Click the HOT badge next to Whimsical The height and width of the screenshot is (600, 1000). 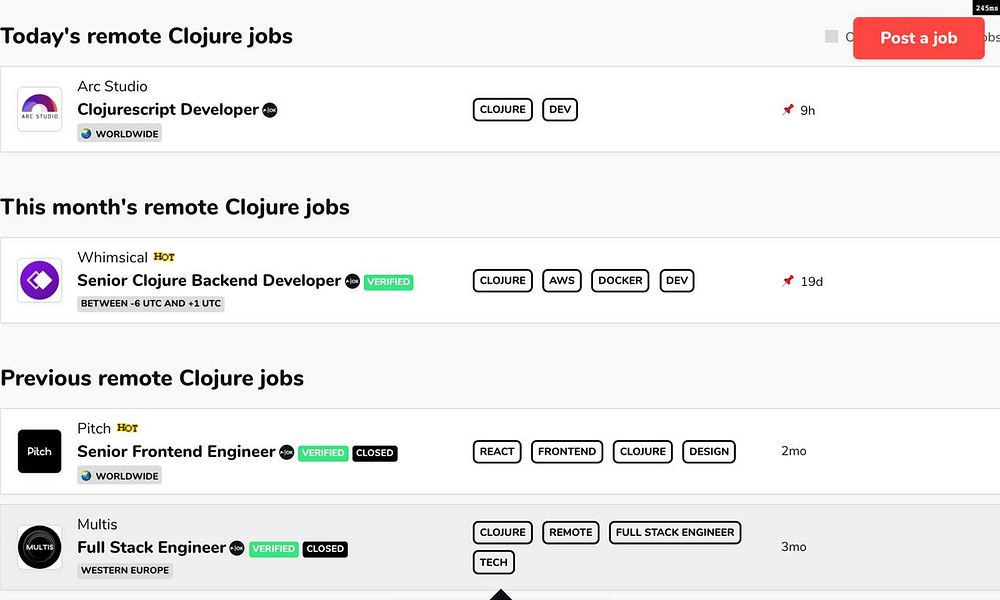pyautogui.click(x=164, y=257)
